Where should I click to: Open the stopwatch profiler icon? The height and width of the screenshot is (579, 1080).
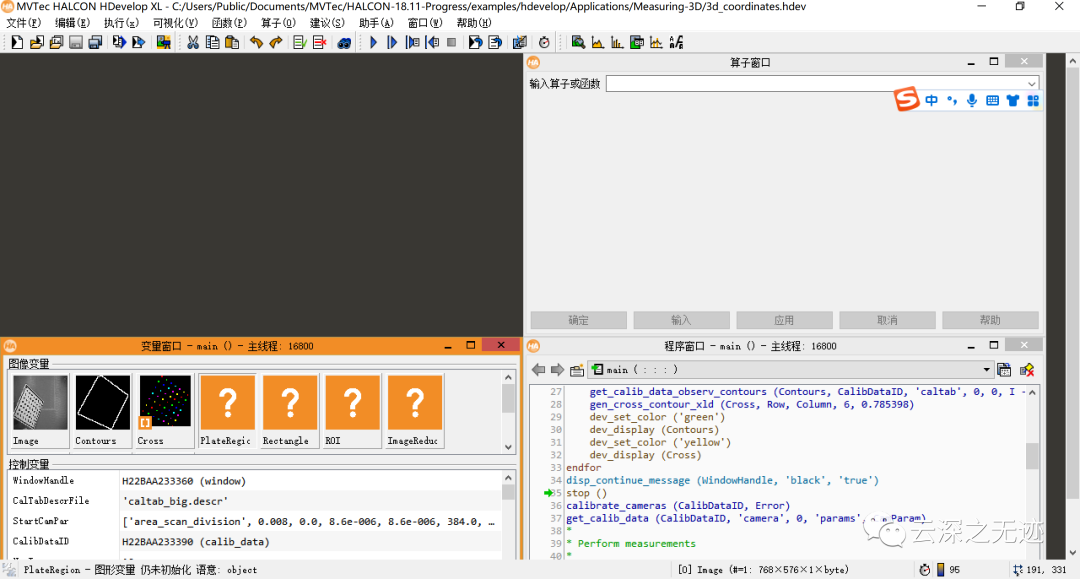pos(544,42)
